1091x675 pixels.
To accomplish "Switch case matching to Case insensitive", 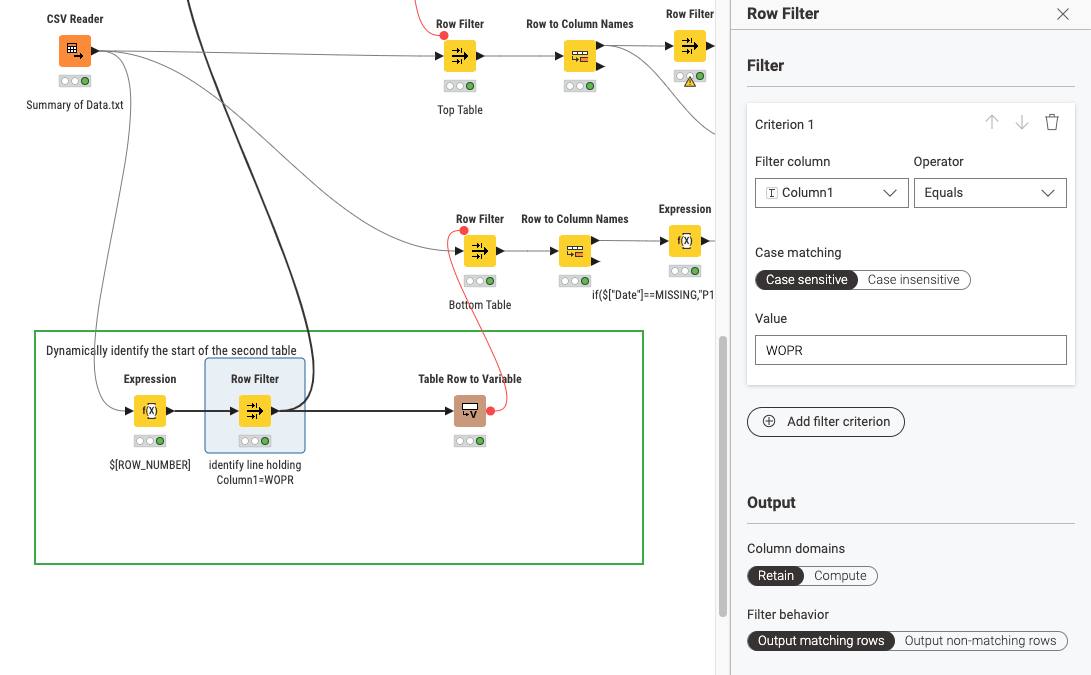I will 913,280.
